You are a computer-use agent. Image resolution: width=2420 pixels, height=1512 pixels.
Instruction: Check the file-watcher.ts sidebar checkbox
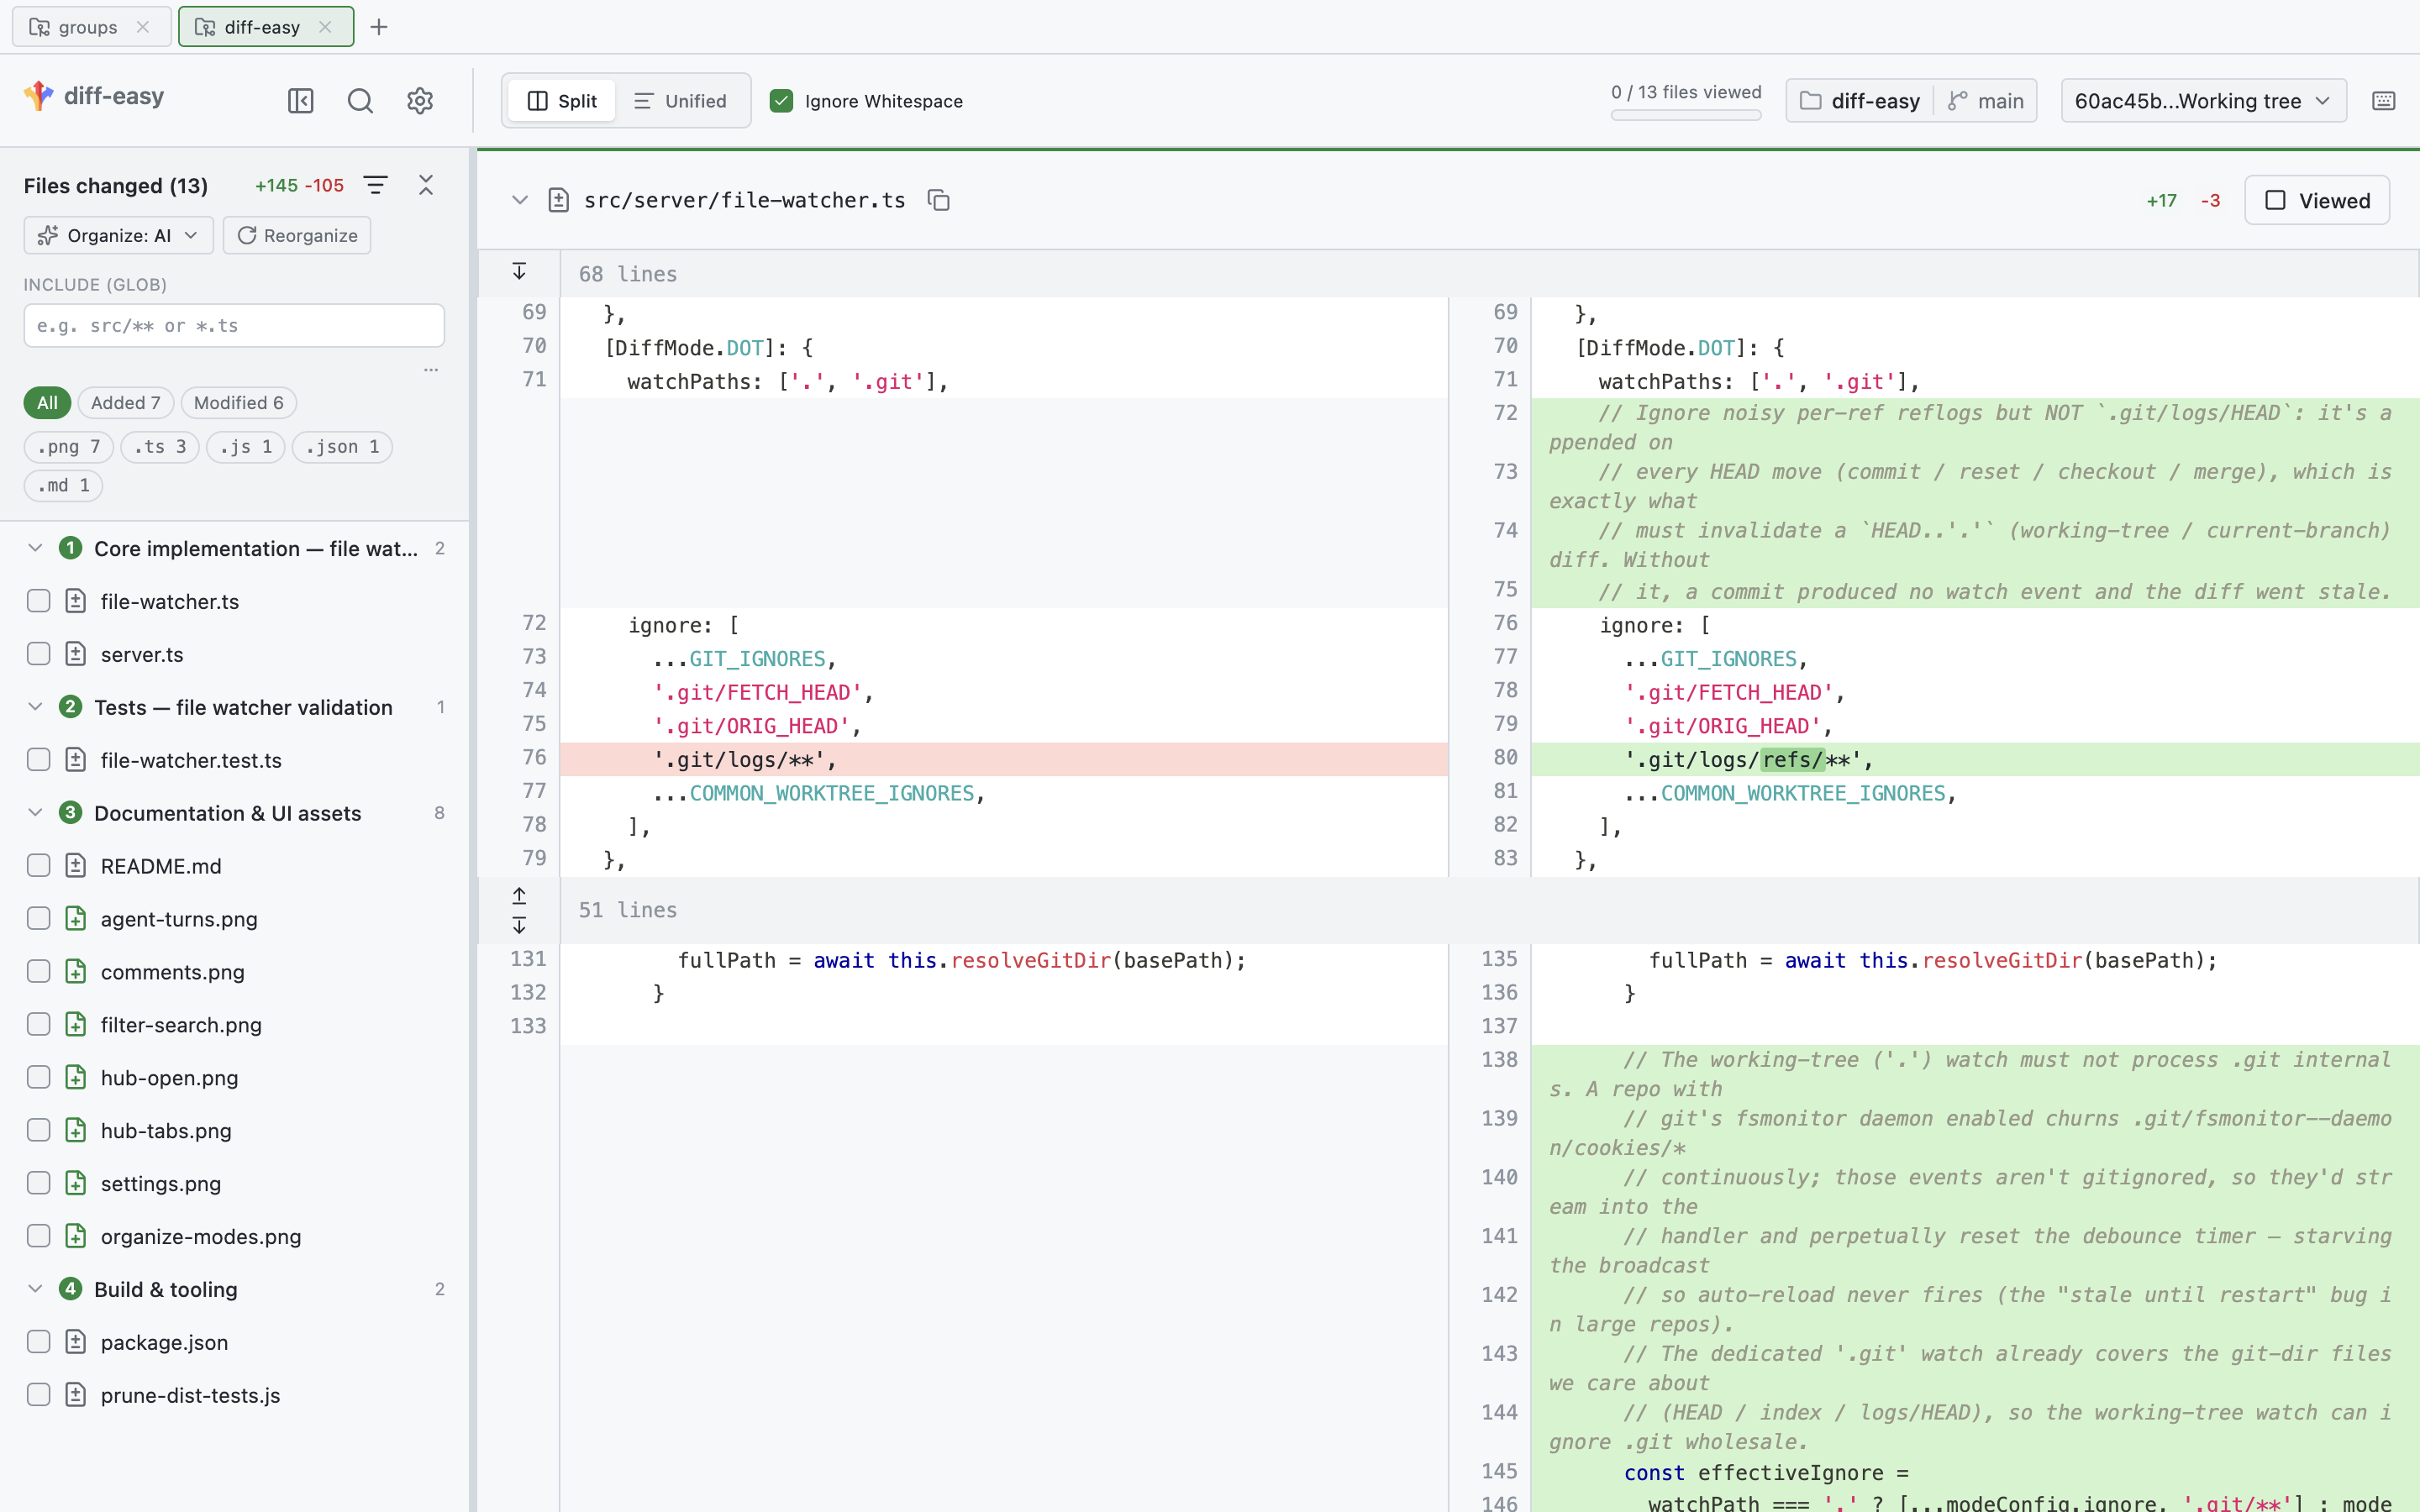pyautogui.click(x=38, y=601)
